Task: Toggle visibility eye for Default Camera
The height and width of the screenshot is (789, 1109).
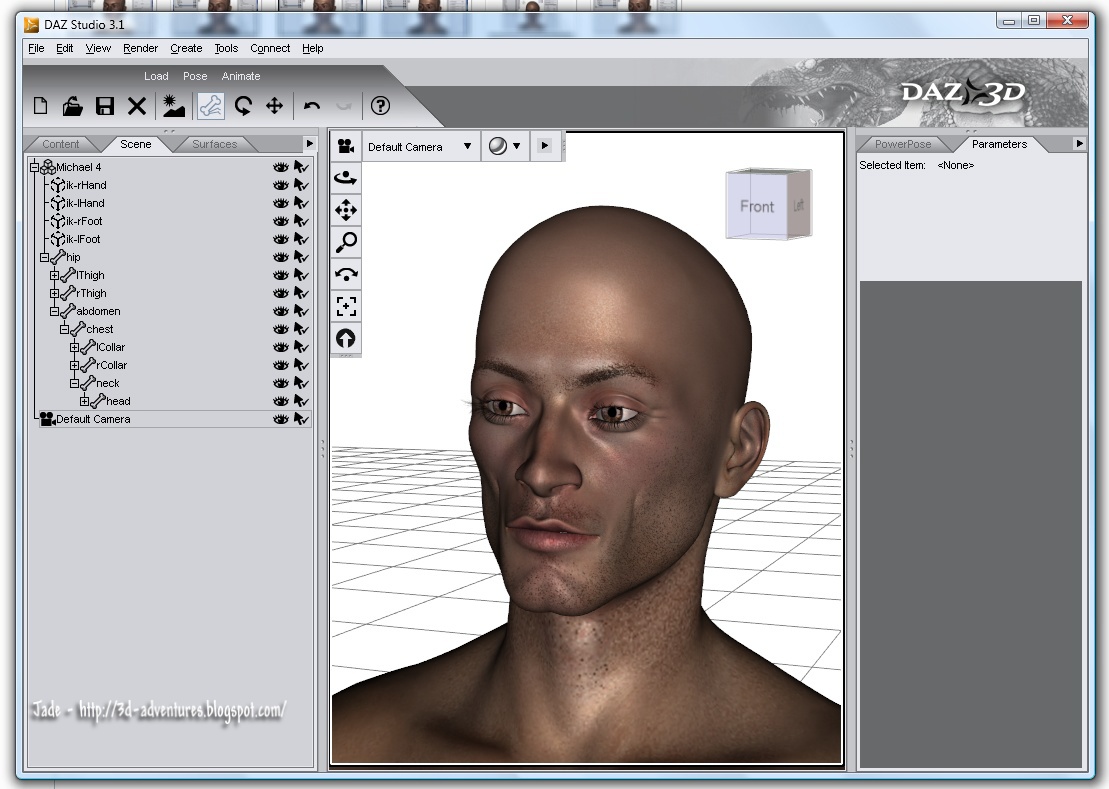Action: (x=281, y=419)
